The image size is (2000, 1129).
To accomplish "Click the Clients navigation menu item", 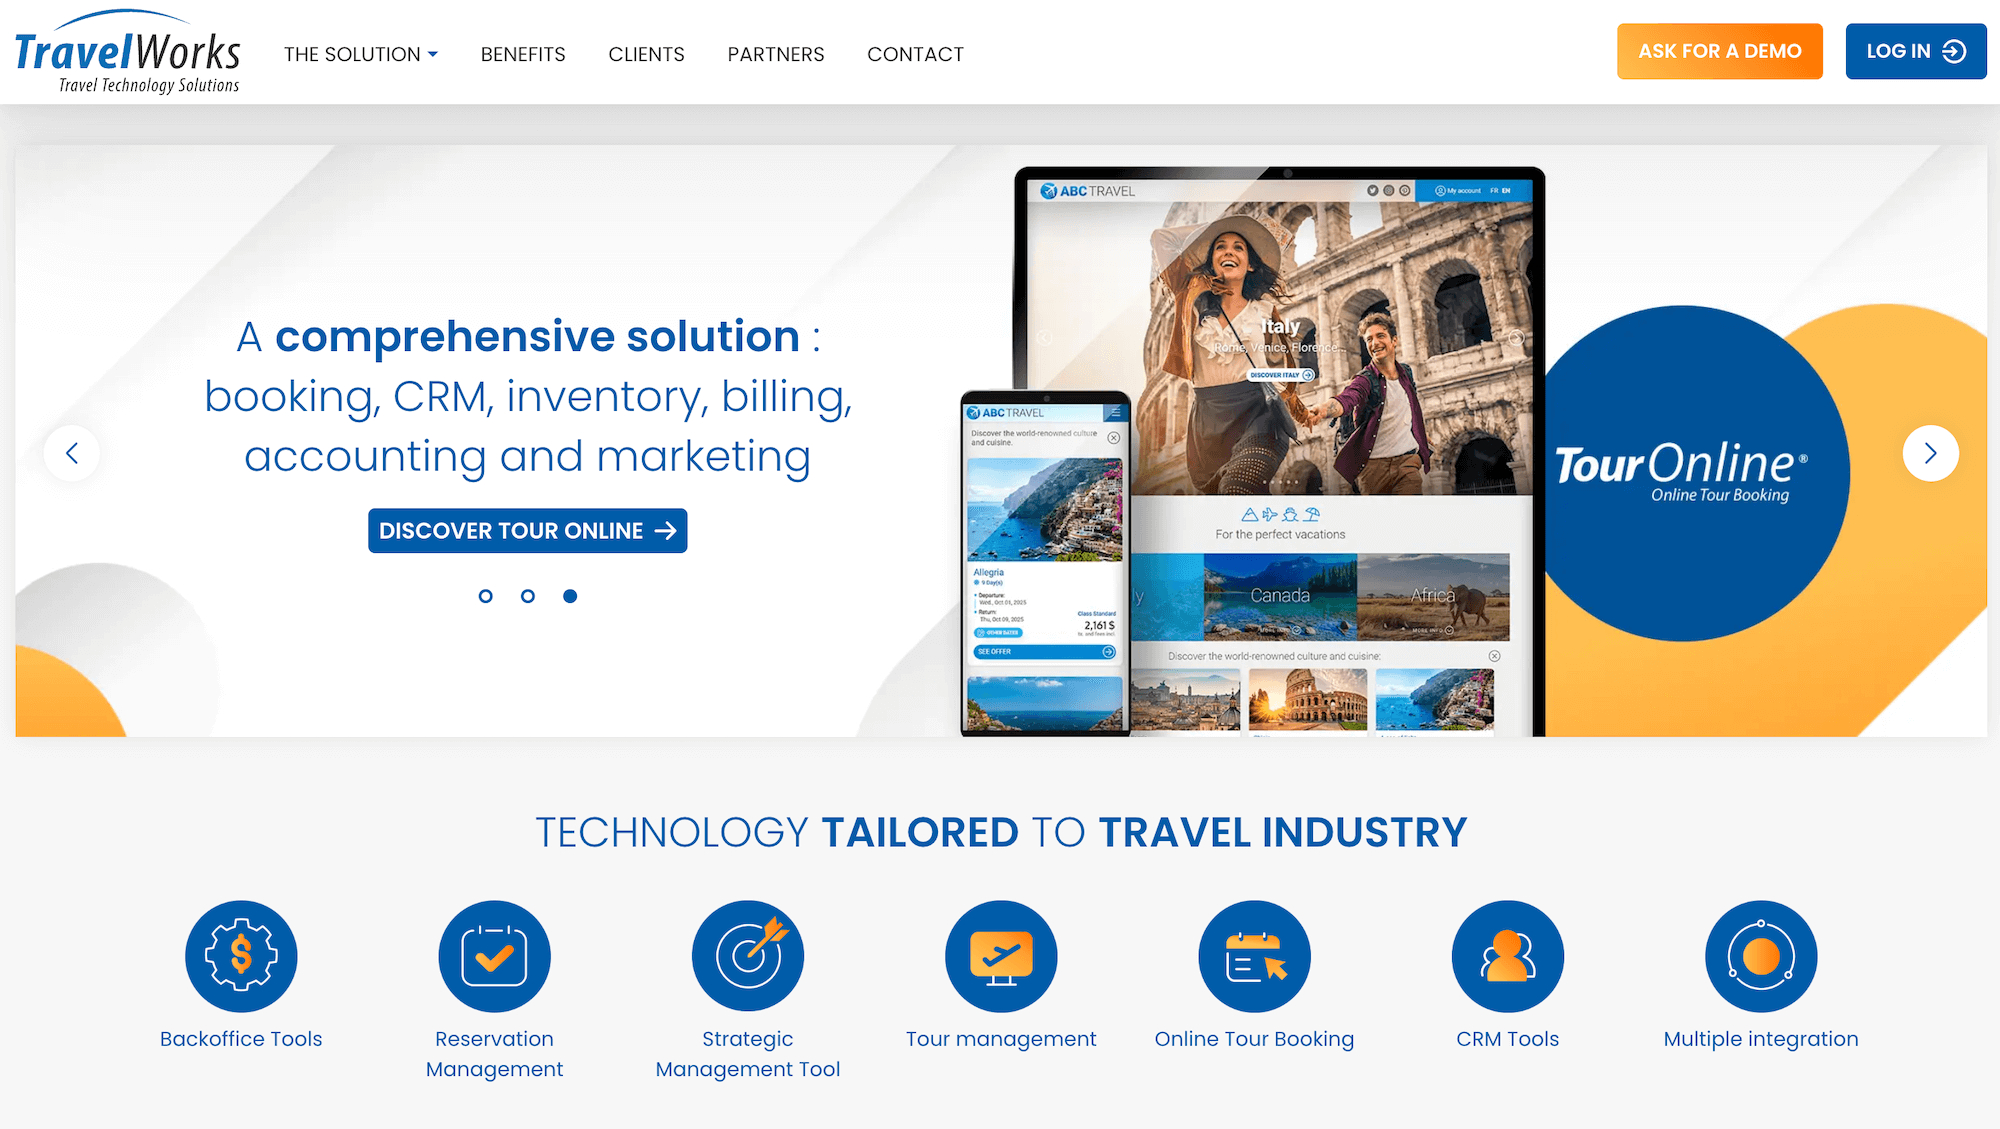I will pos(646,54).
